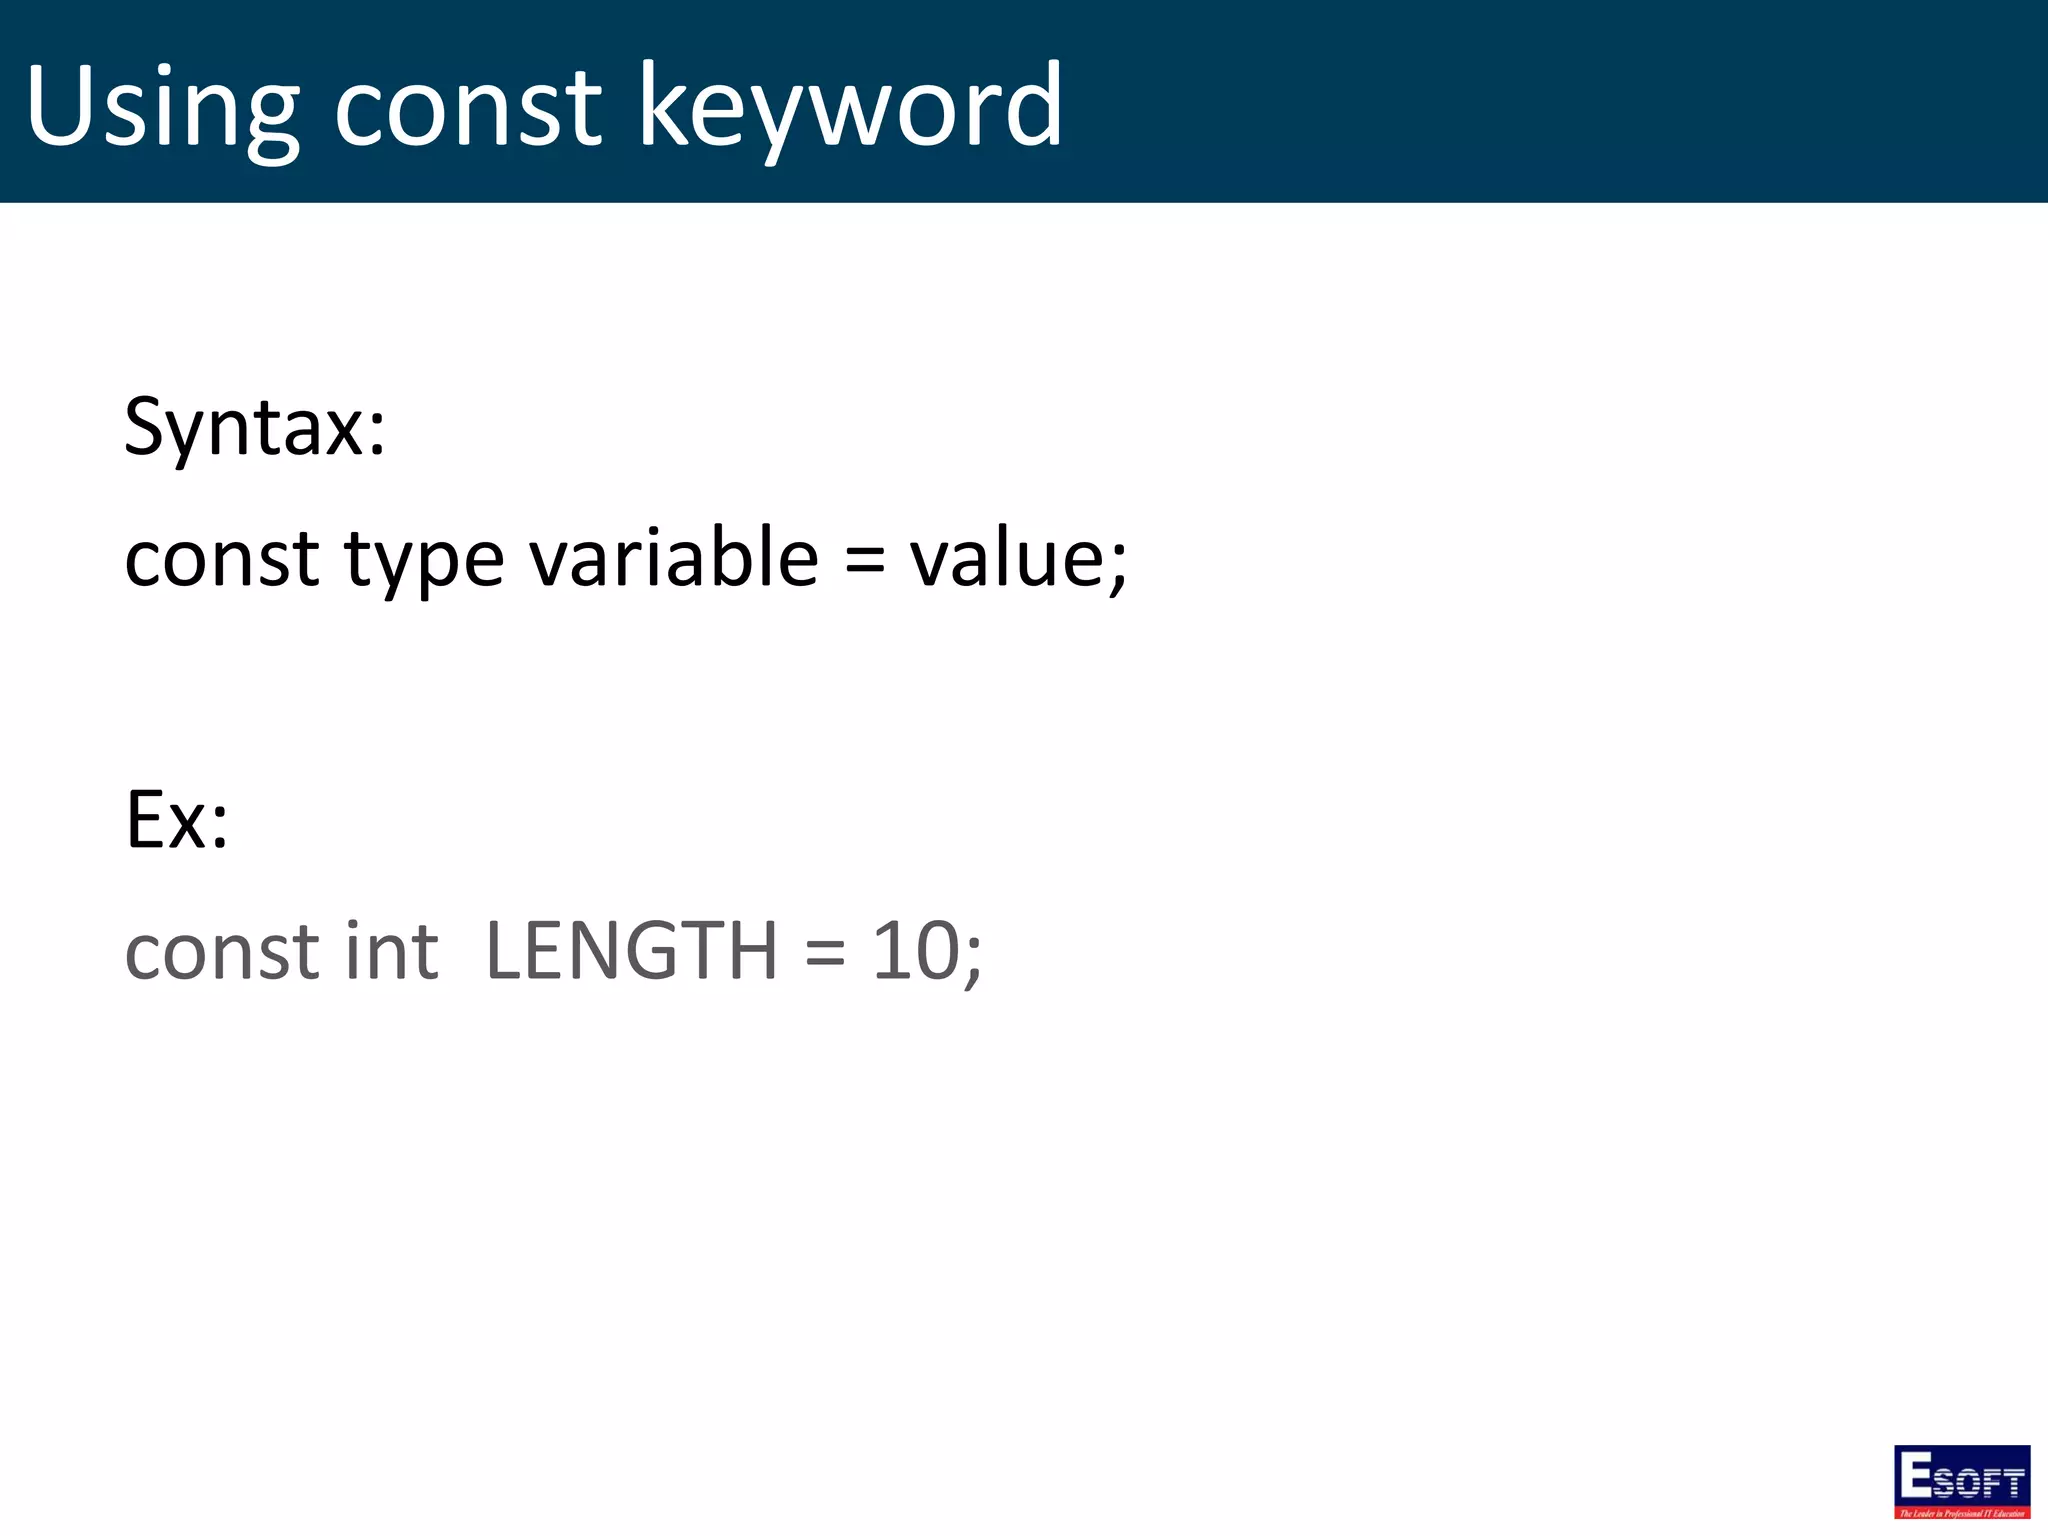2048x1536 pixels.
Task: Click the ESOFT logo in the corner
Action: coord(1961,1477)
